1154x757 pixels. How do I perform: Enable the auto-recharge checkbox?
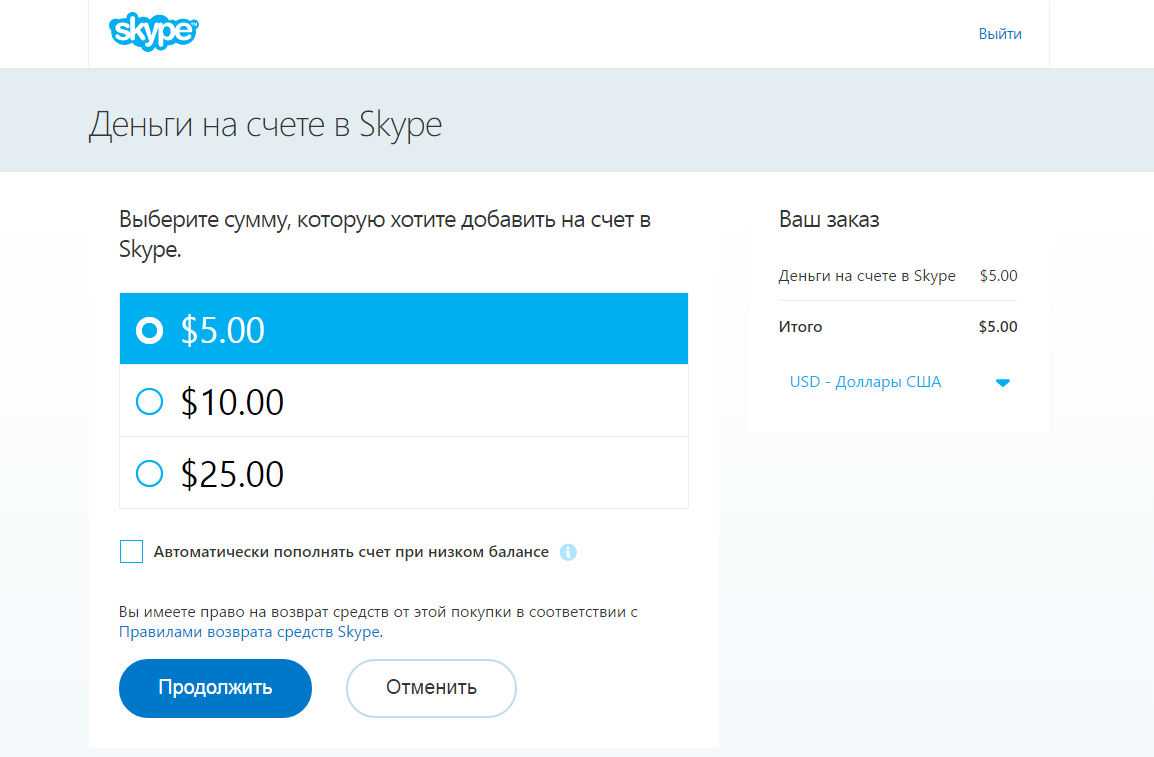(131, 552)
